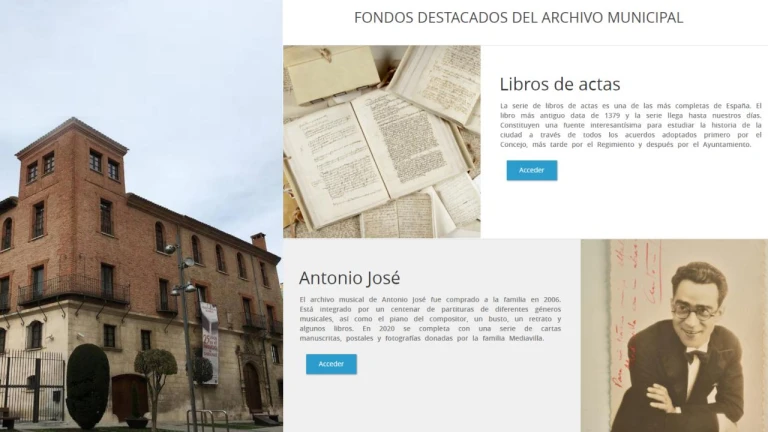Click the Acceder button under Libros de actas

531,170
